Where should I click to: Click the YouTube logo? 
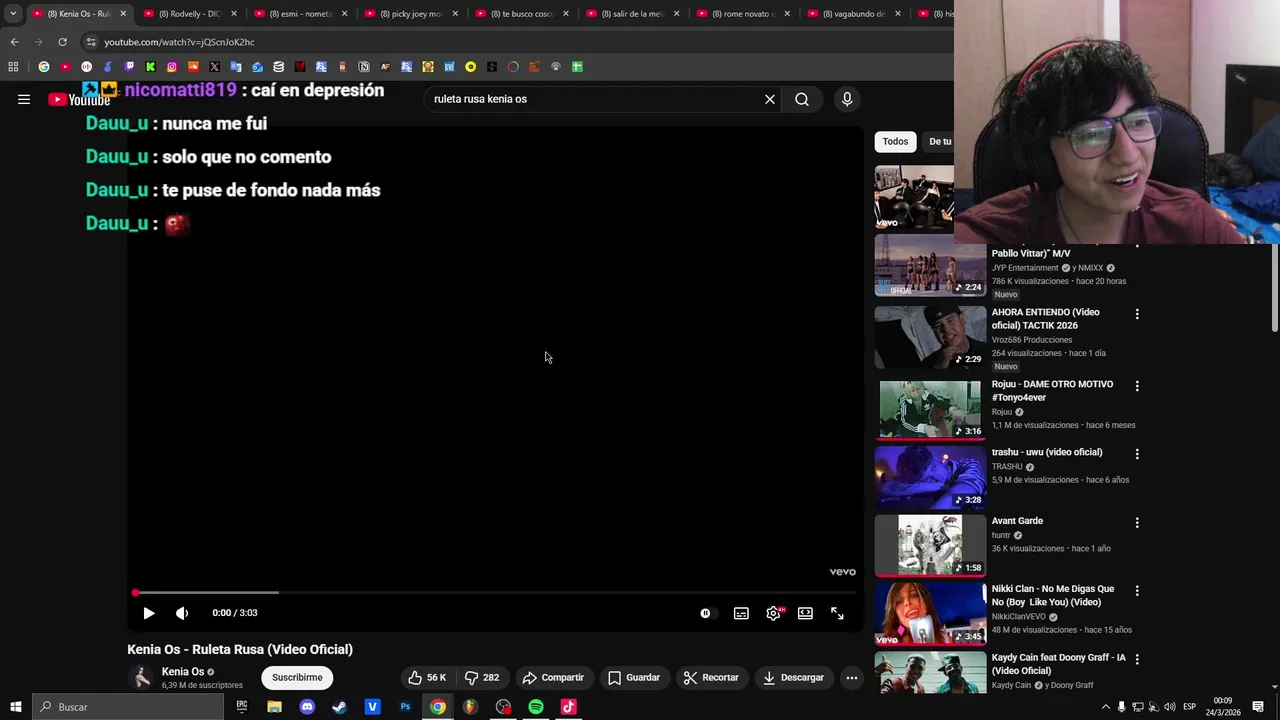pyautogui.click(x=79, y=99)
